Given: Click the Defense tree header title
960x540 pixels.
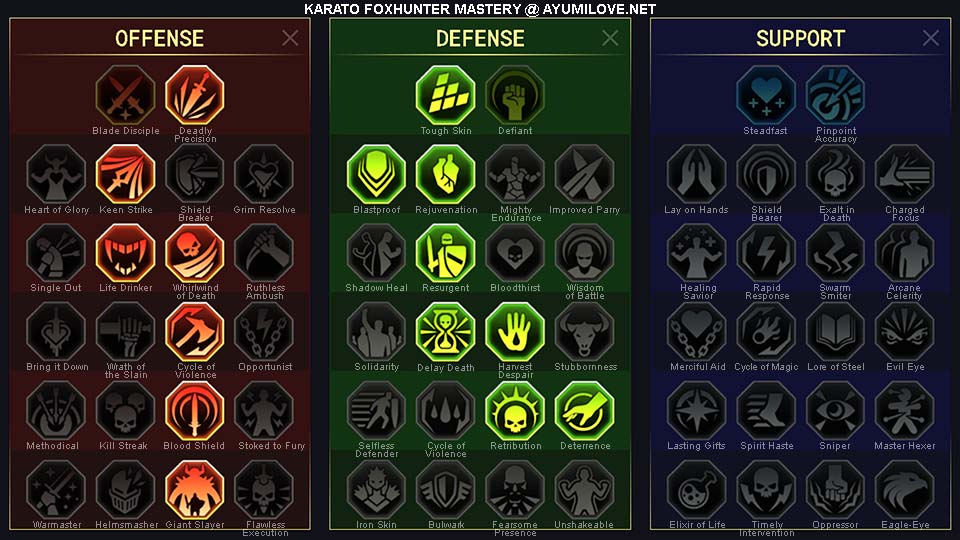Looking at the screenshot, I should [480, 39].
